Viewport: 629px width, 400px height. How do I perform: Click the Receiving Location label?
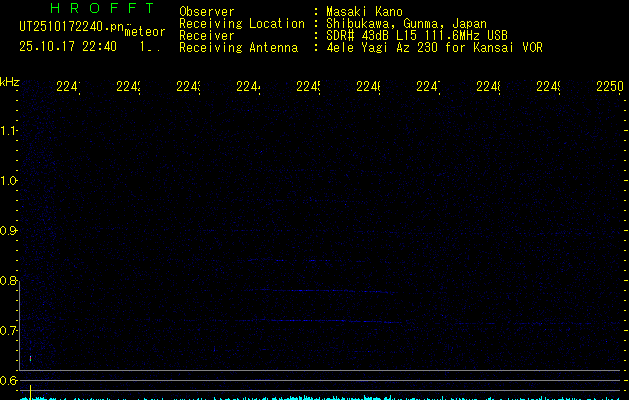(x=242, y=24)
